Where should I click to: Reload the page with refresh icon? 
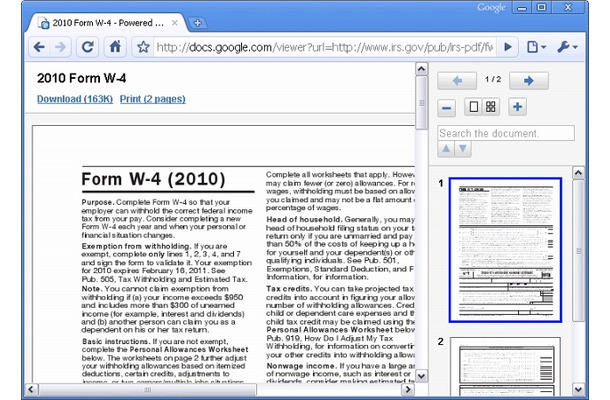tap(88, 47)
